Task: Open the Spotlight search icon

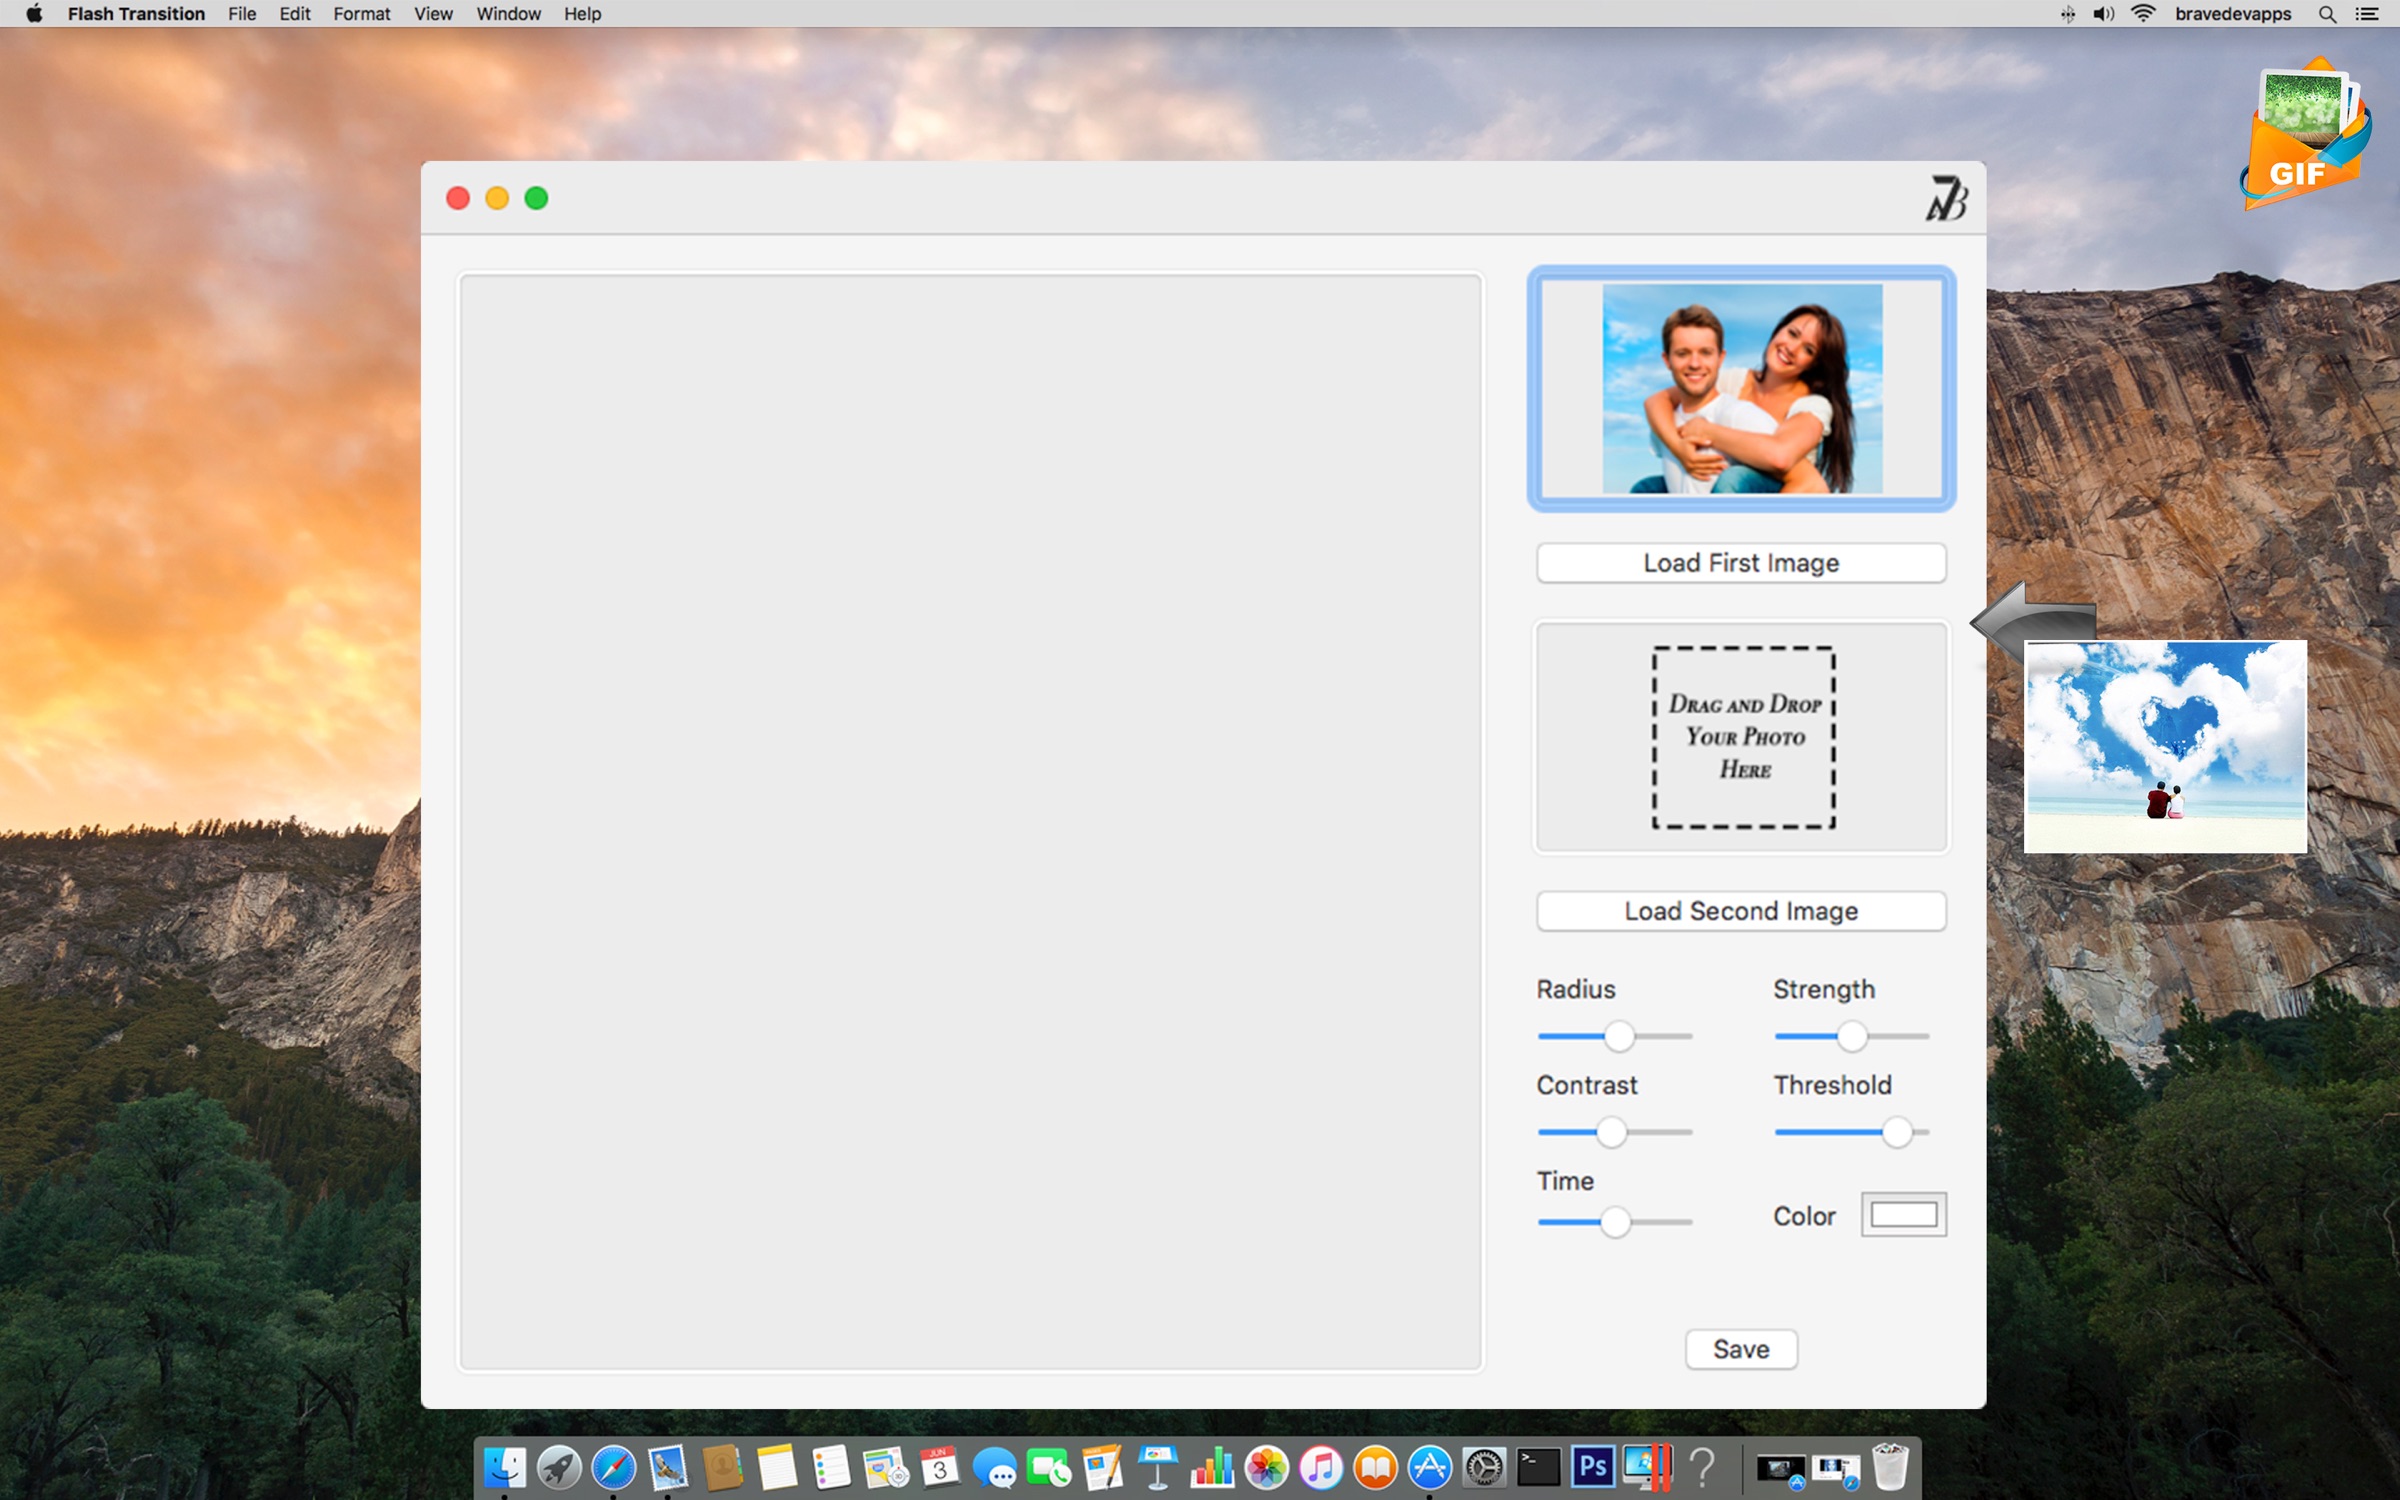Action: point(2327,14)
